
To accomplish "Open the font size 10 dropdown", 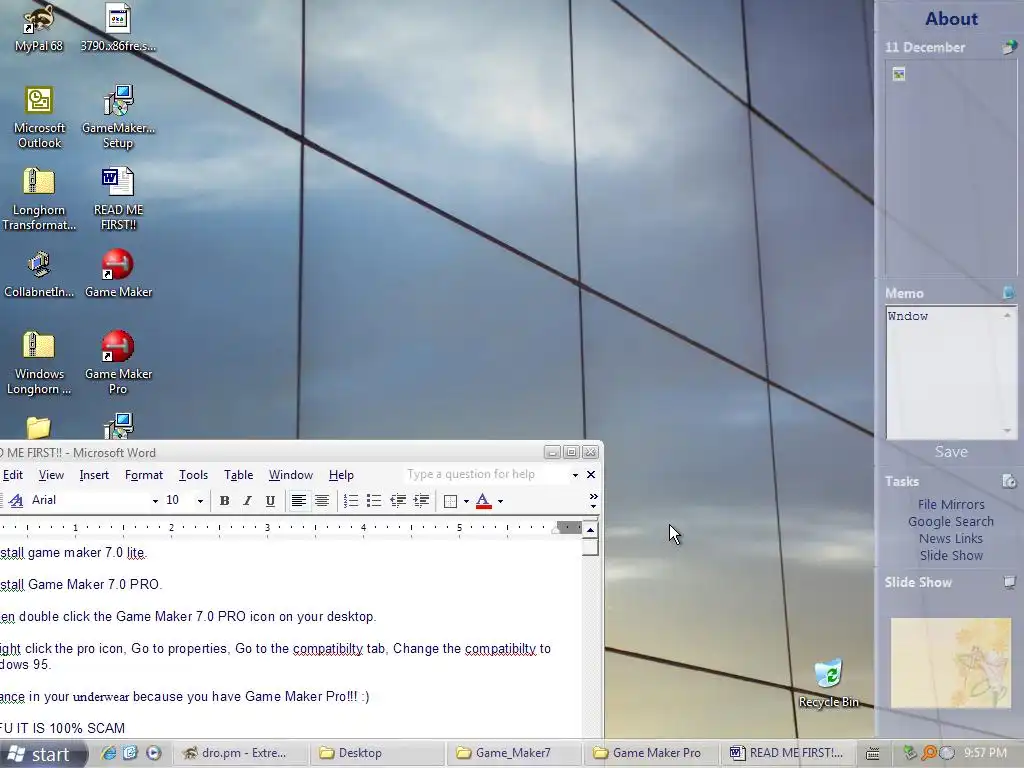I will click(200, 501).
